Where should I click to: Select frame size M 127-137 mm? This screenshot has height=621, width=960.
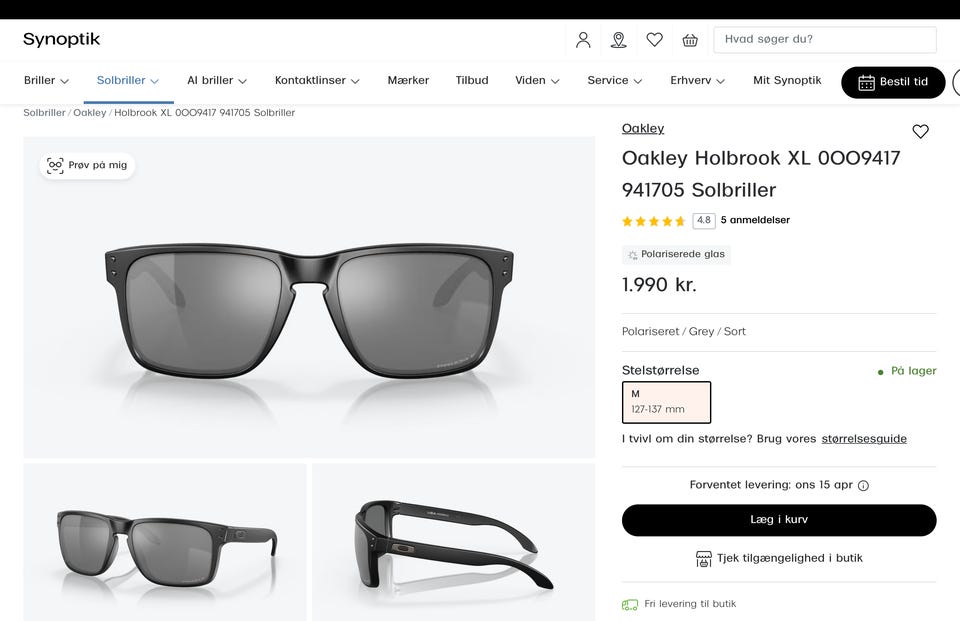(666, 402)
